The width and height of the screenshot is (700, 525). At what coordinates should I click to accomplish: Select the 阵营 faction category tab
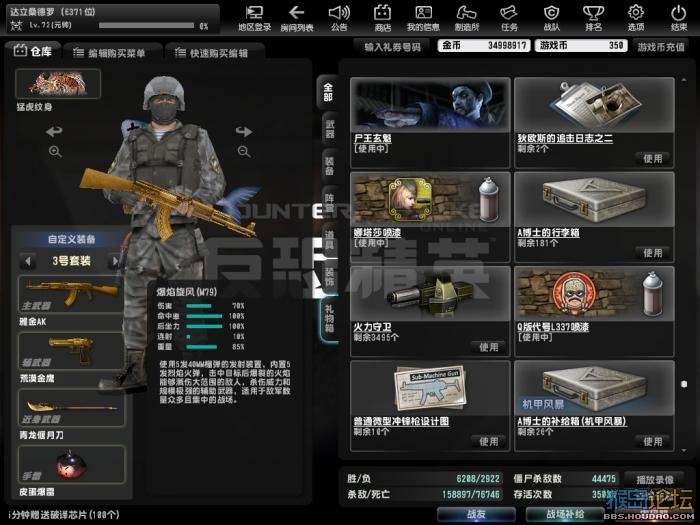(x=329, y=202)
